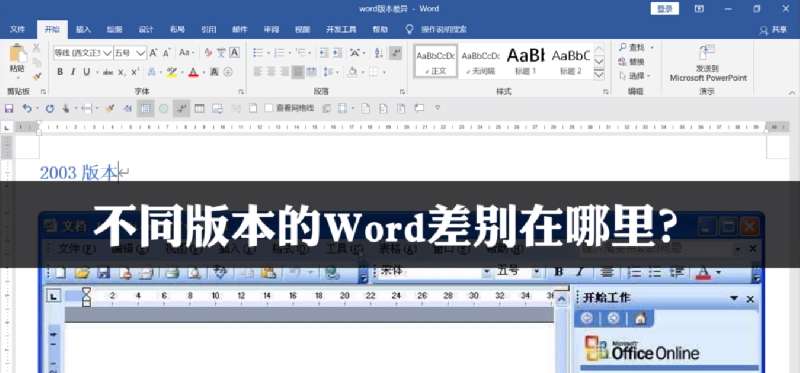800x373 pixels.
Task: Click the Format Painter icon in clipboard group
Action: [37, 76]
